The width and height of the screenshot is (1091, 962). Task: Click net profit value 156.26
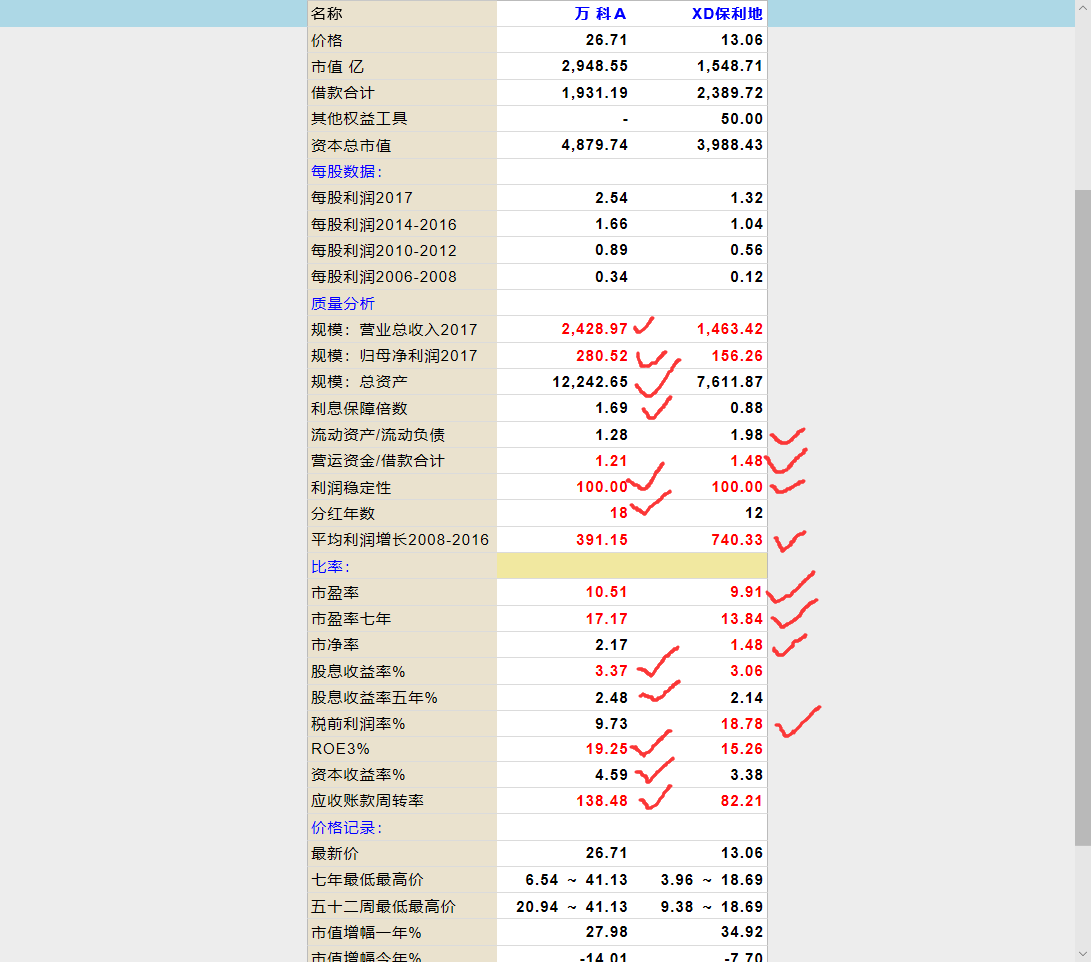coord(737,356)
